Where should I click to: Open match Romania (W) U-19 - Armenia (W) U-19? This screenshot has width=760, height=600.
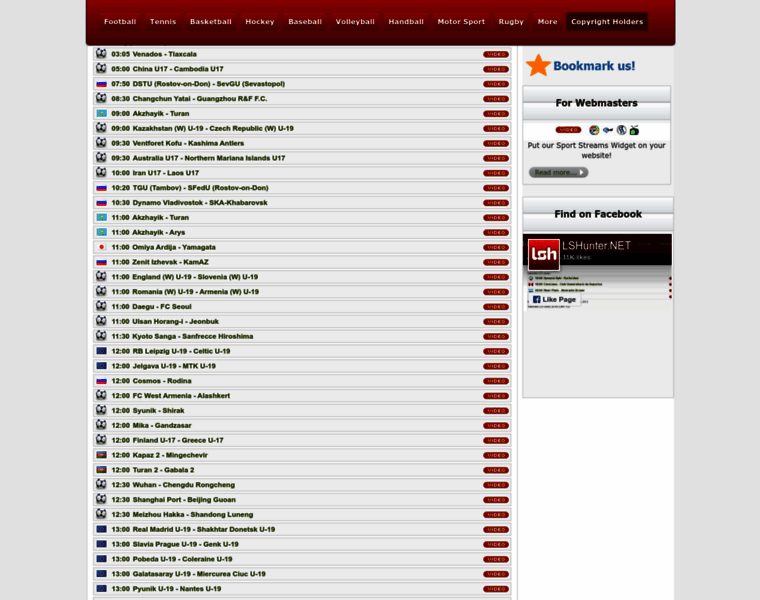[x=195, y=292]
